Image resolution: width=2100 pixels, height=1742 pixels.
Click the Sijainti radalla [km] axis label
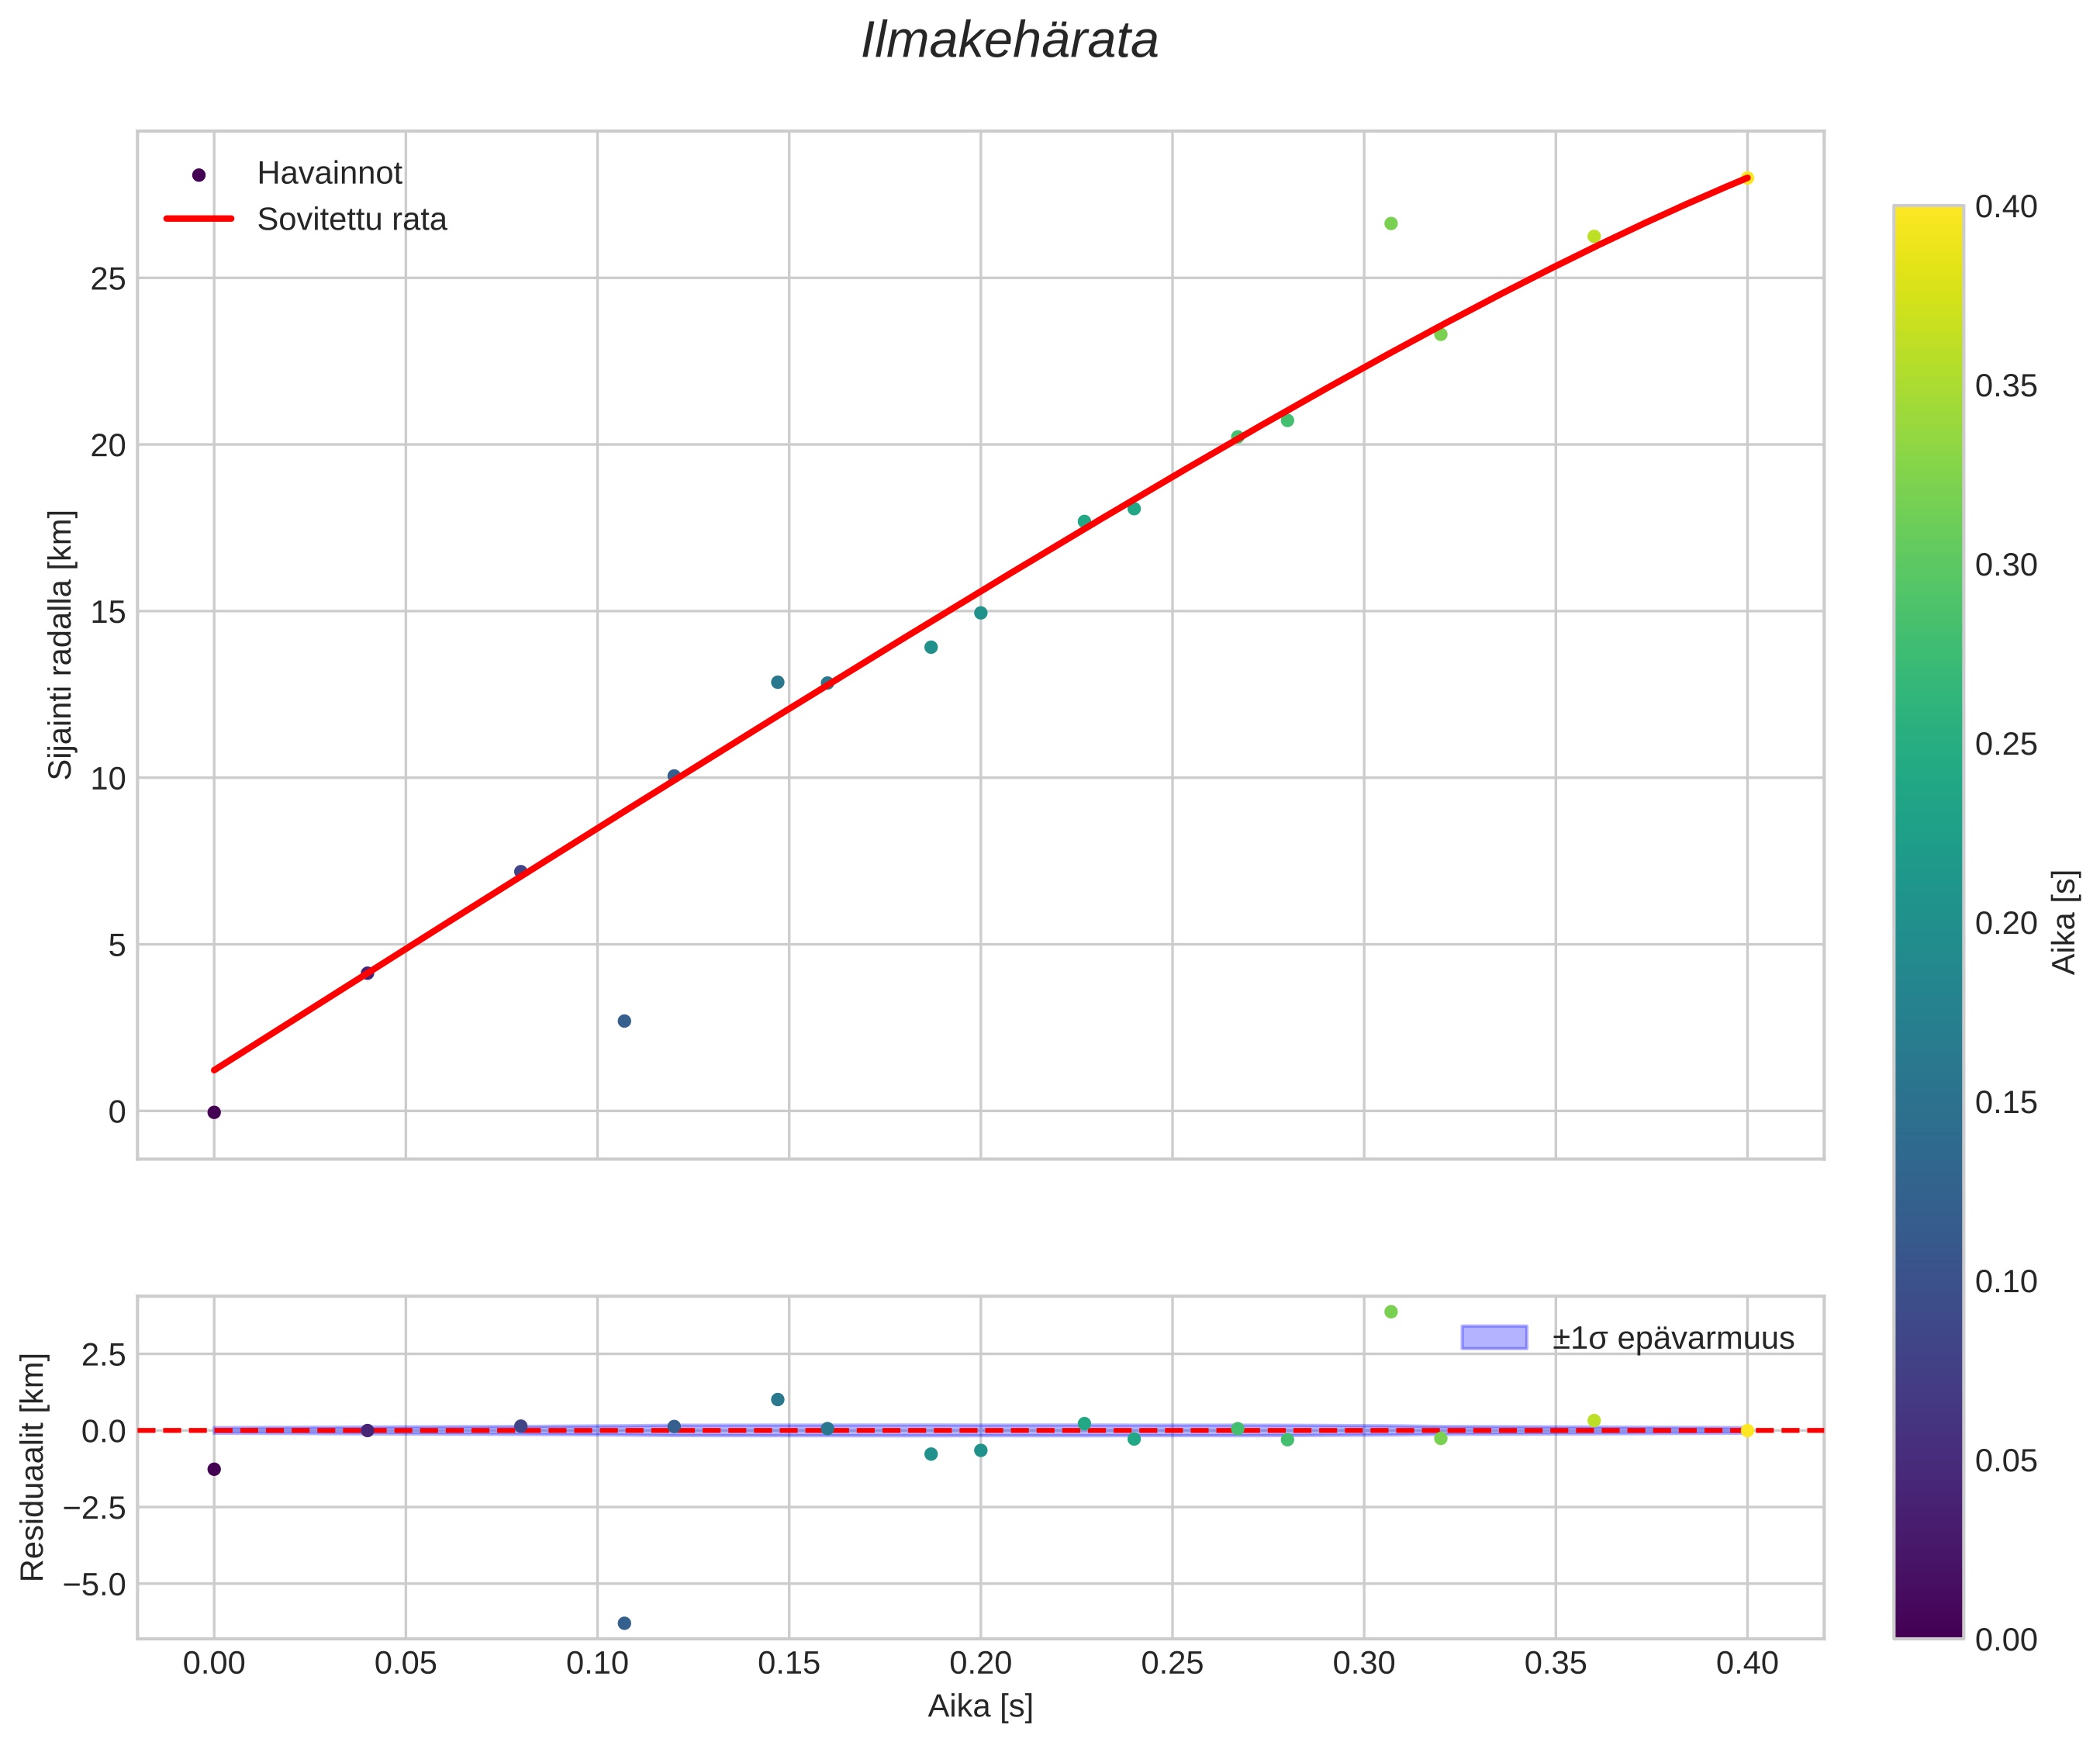61,645
